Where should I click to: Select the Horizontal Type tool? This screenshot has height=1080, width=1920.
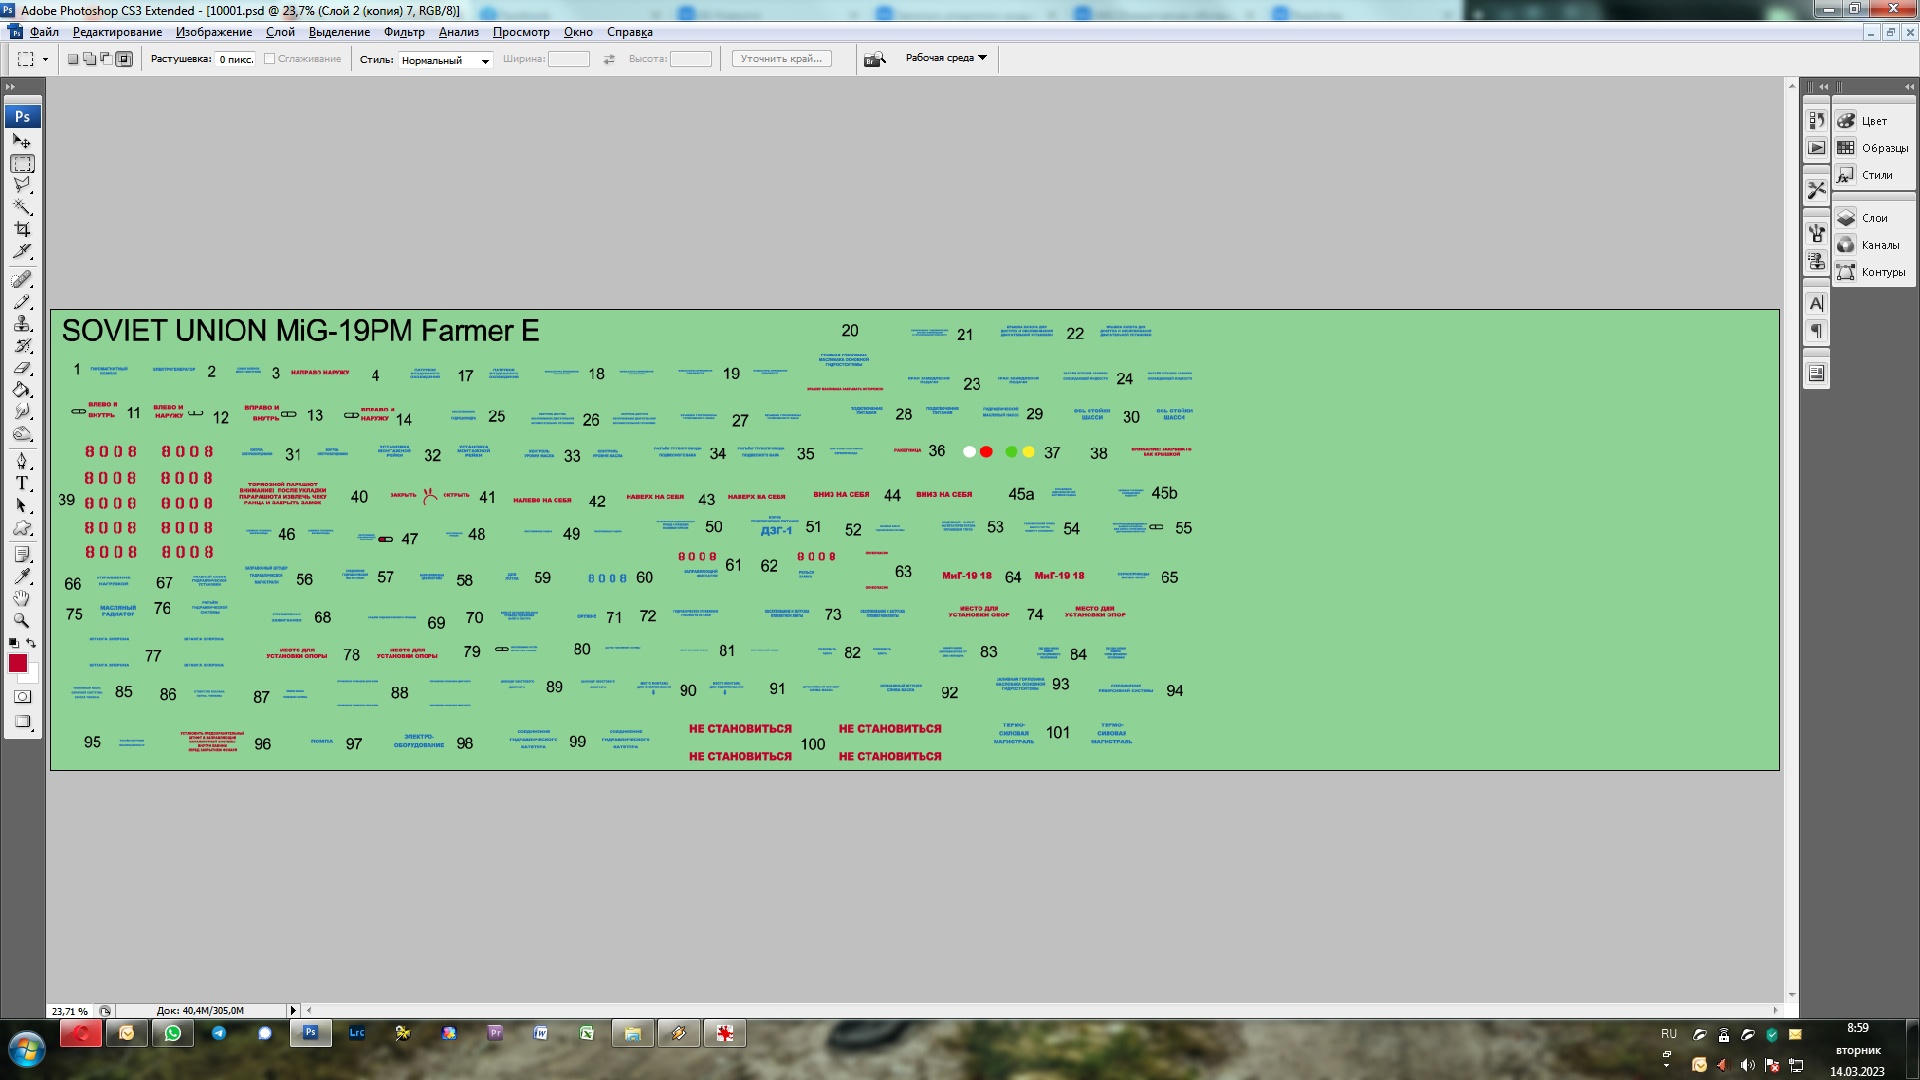(x=22, y=483)
